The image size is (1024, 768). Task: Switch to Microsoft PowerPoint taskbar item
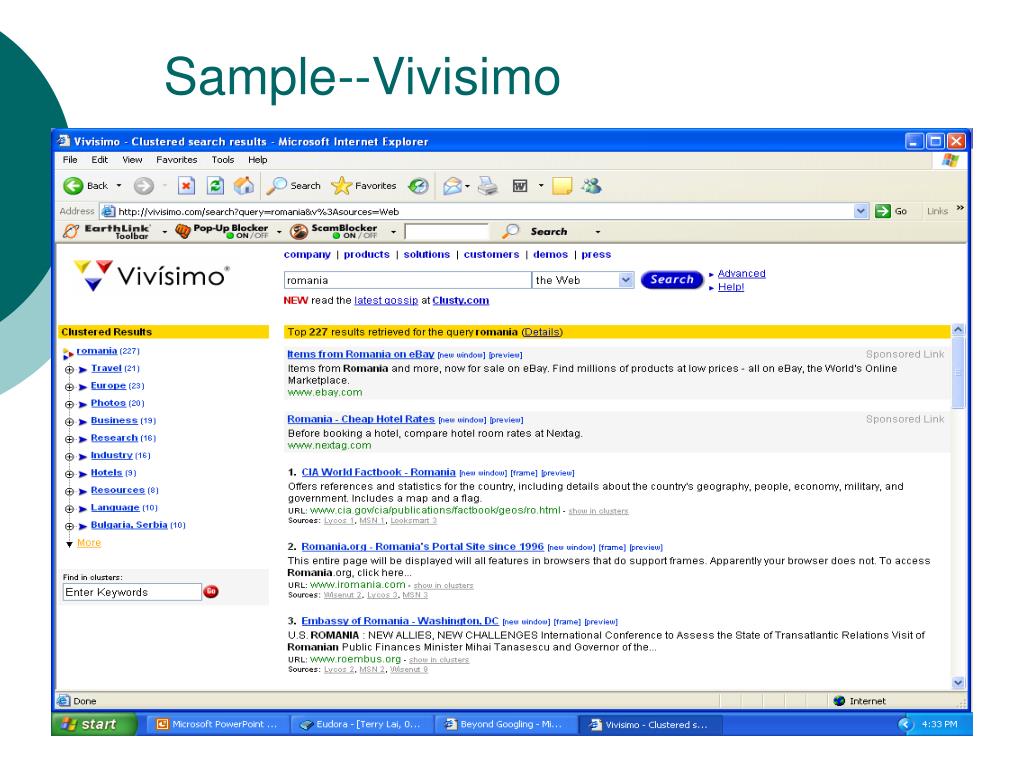[218, 724]
